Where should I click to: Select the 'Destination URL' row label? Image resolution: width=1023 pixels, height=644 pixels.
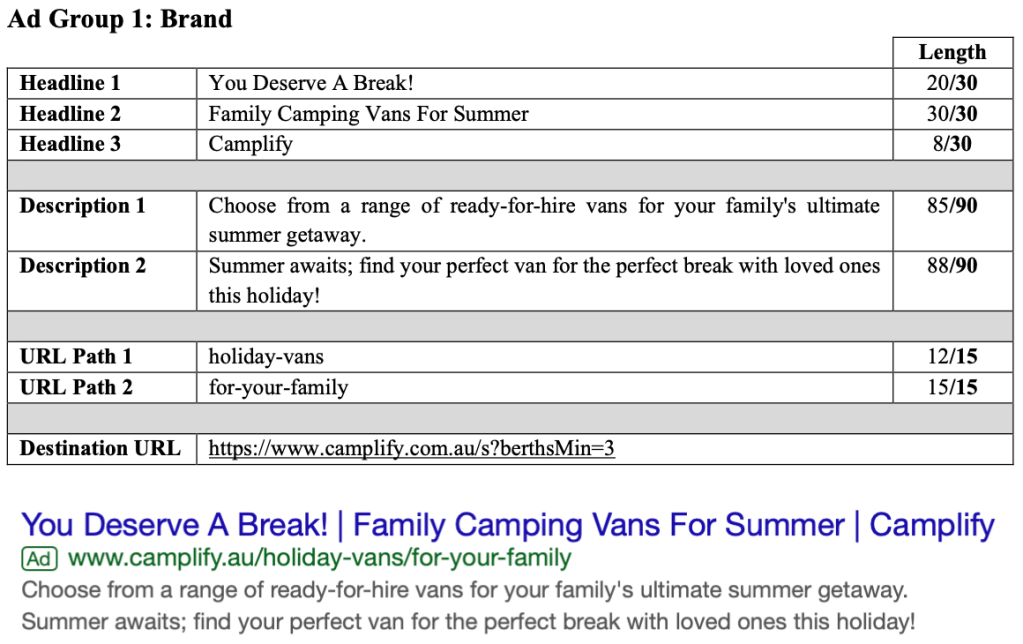(x=100, y=449)
